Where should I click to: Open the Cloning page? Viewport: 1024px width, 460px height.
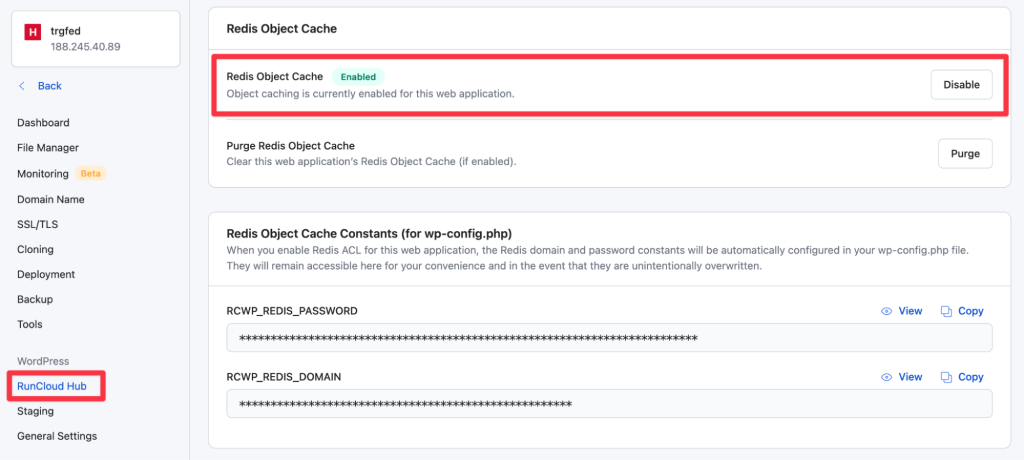tap(35, 250)
